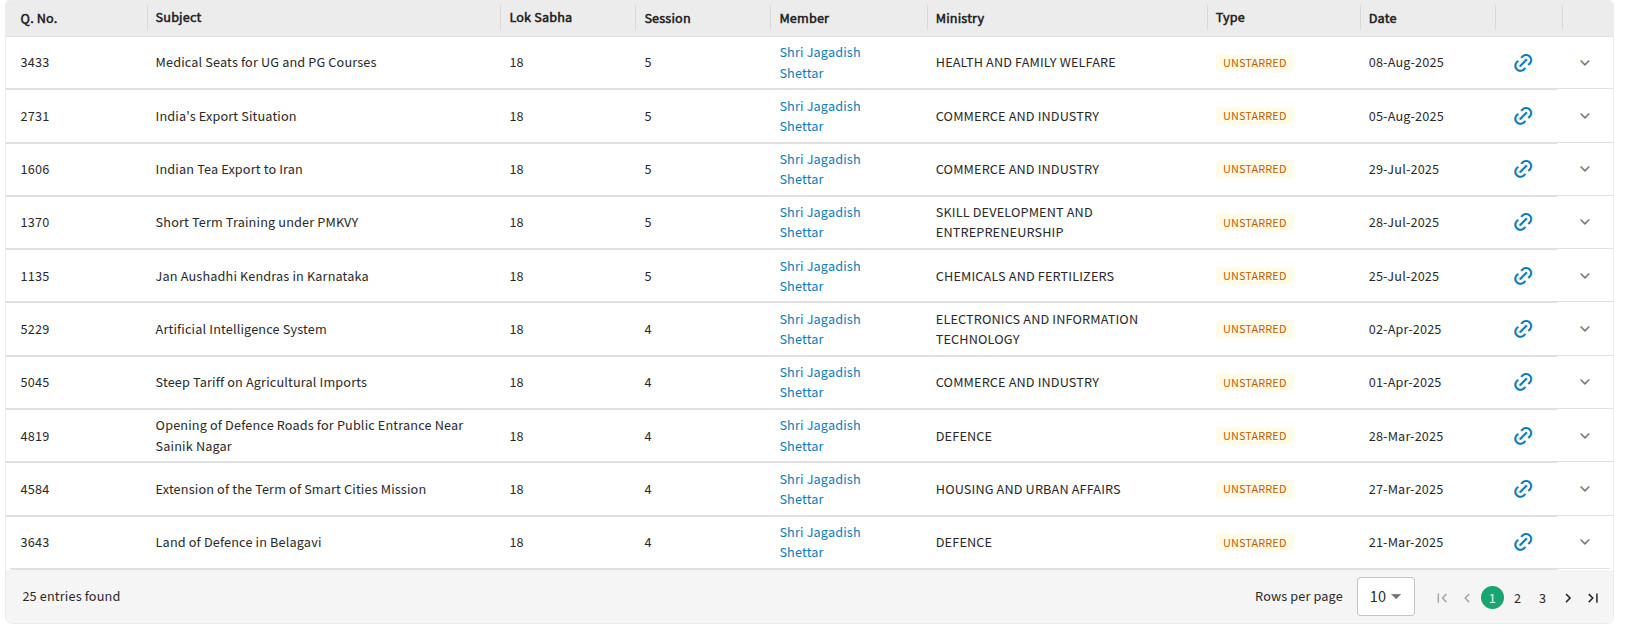The image size is (1642, 625).
Task: Click UNSTARRED badge for question 5229
Action: 1254,329
